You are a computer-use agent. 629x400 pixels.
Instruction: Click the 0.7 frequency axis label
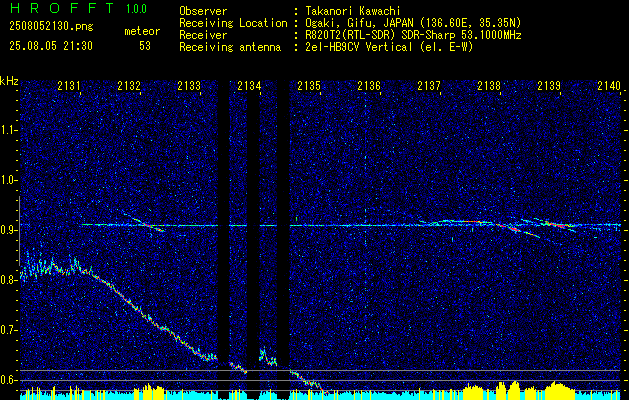(8, 330)
